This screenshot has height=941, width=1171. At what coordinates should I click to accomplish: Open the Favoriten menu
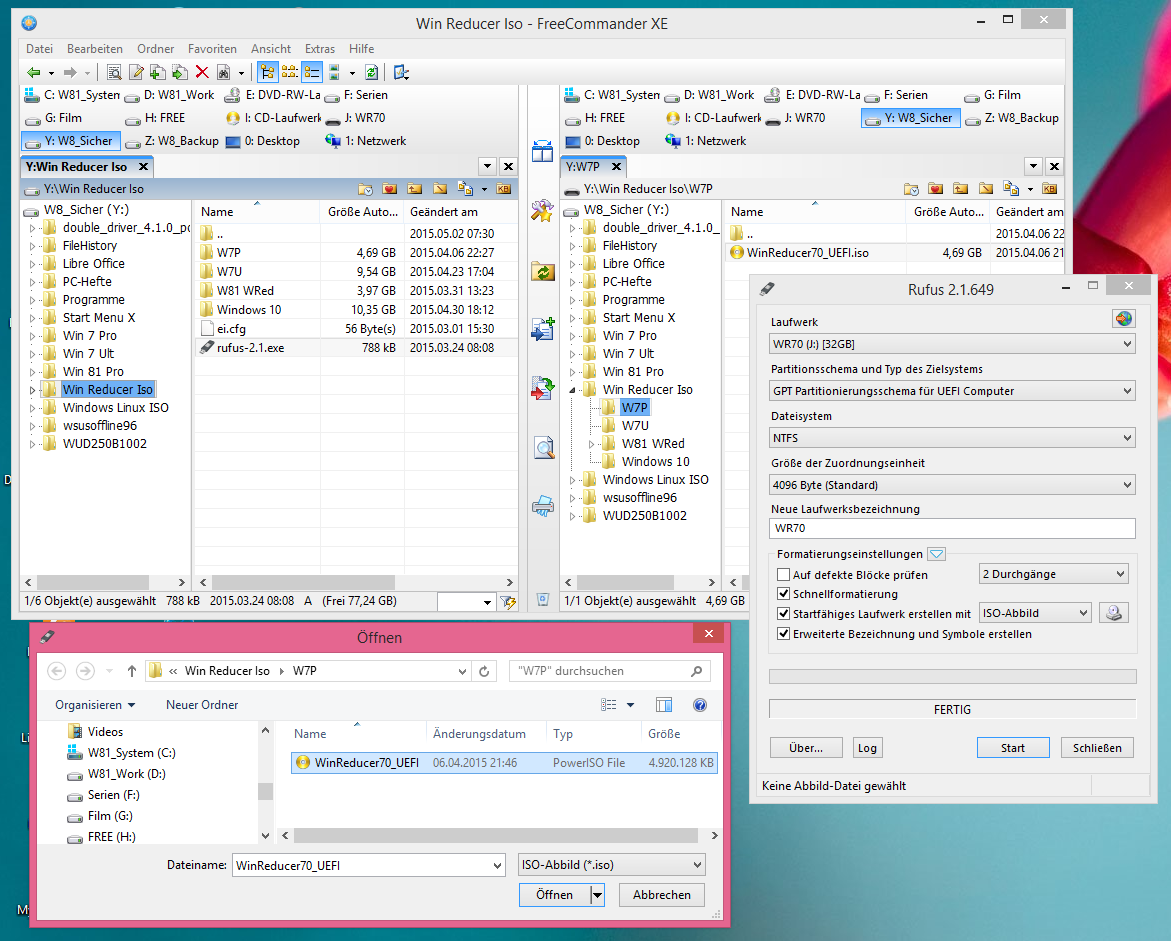[x=212, y=49]
